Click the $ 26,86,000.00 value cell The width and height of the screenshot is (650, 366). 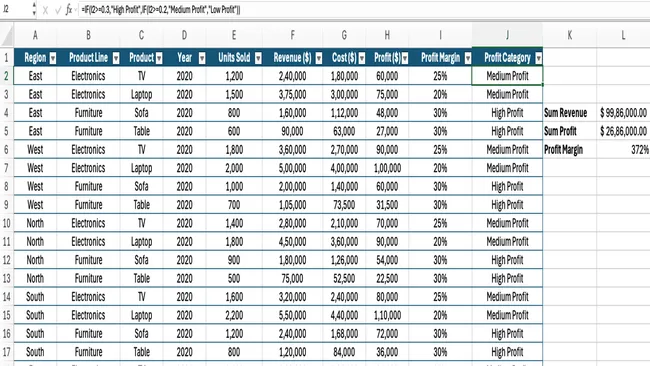(x=623, y=131)
